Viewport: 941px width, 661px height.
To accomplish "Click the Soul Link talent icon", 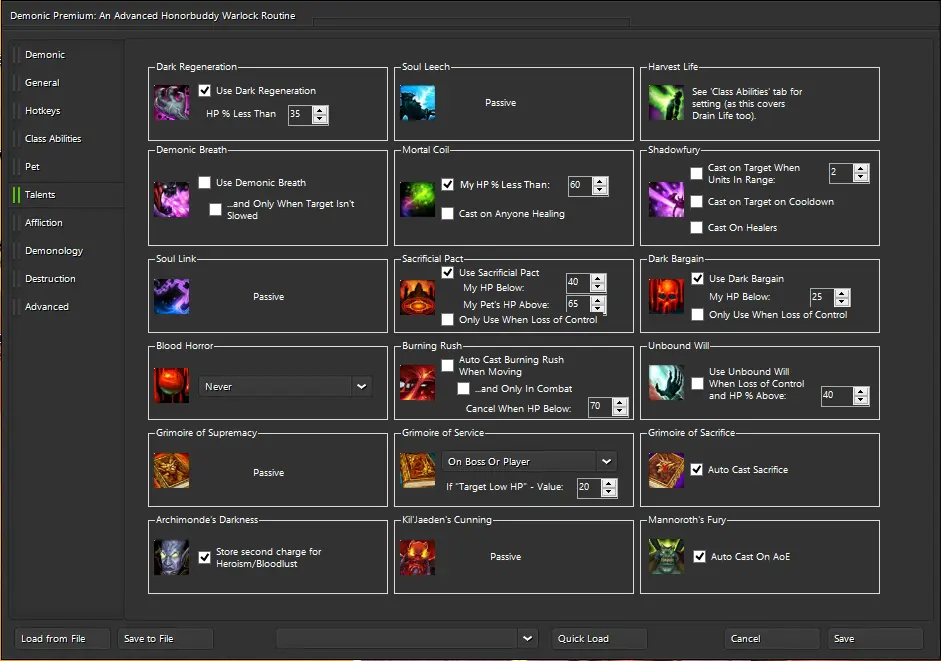I will [172, 297].
